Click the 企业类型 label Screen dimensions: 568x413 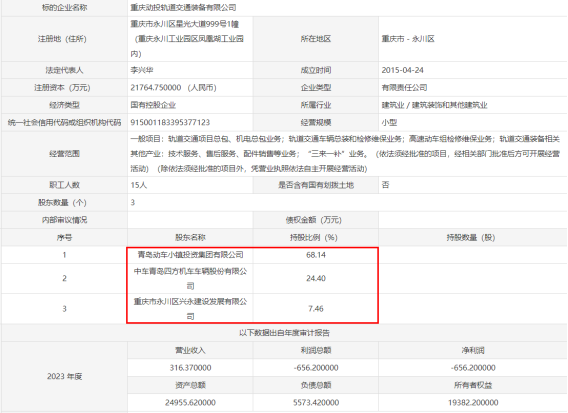click(x=316, y=88)
